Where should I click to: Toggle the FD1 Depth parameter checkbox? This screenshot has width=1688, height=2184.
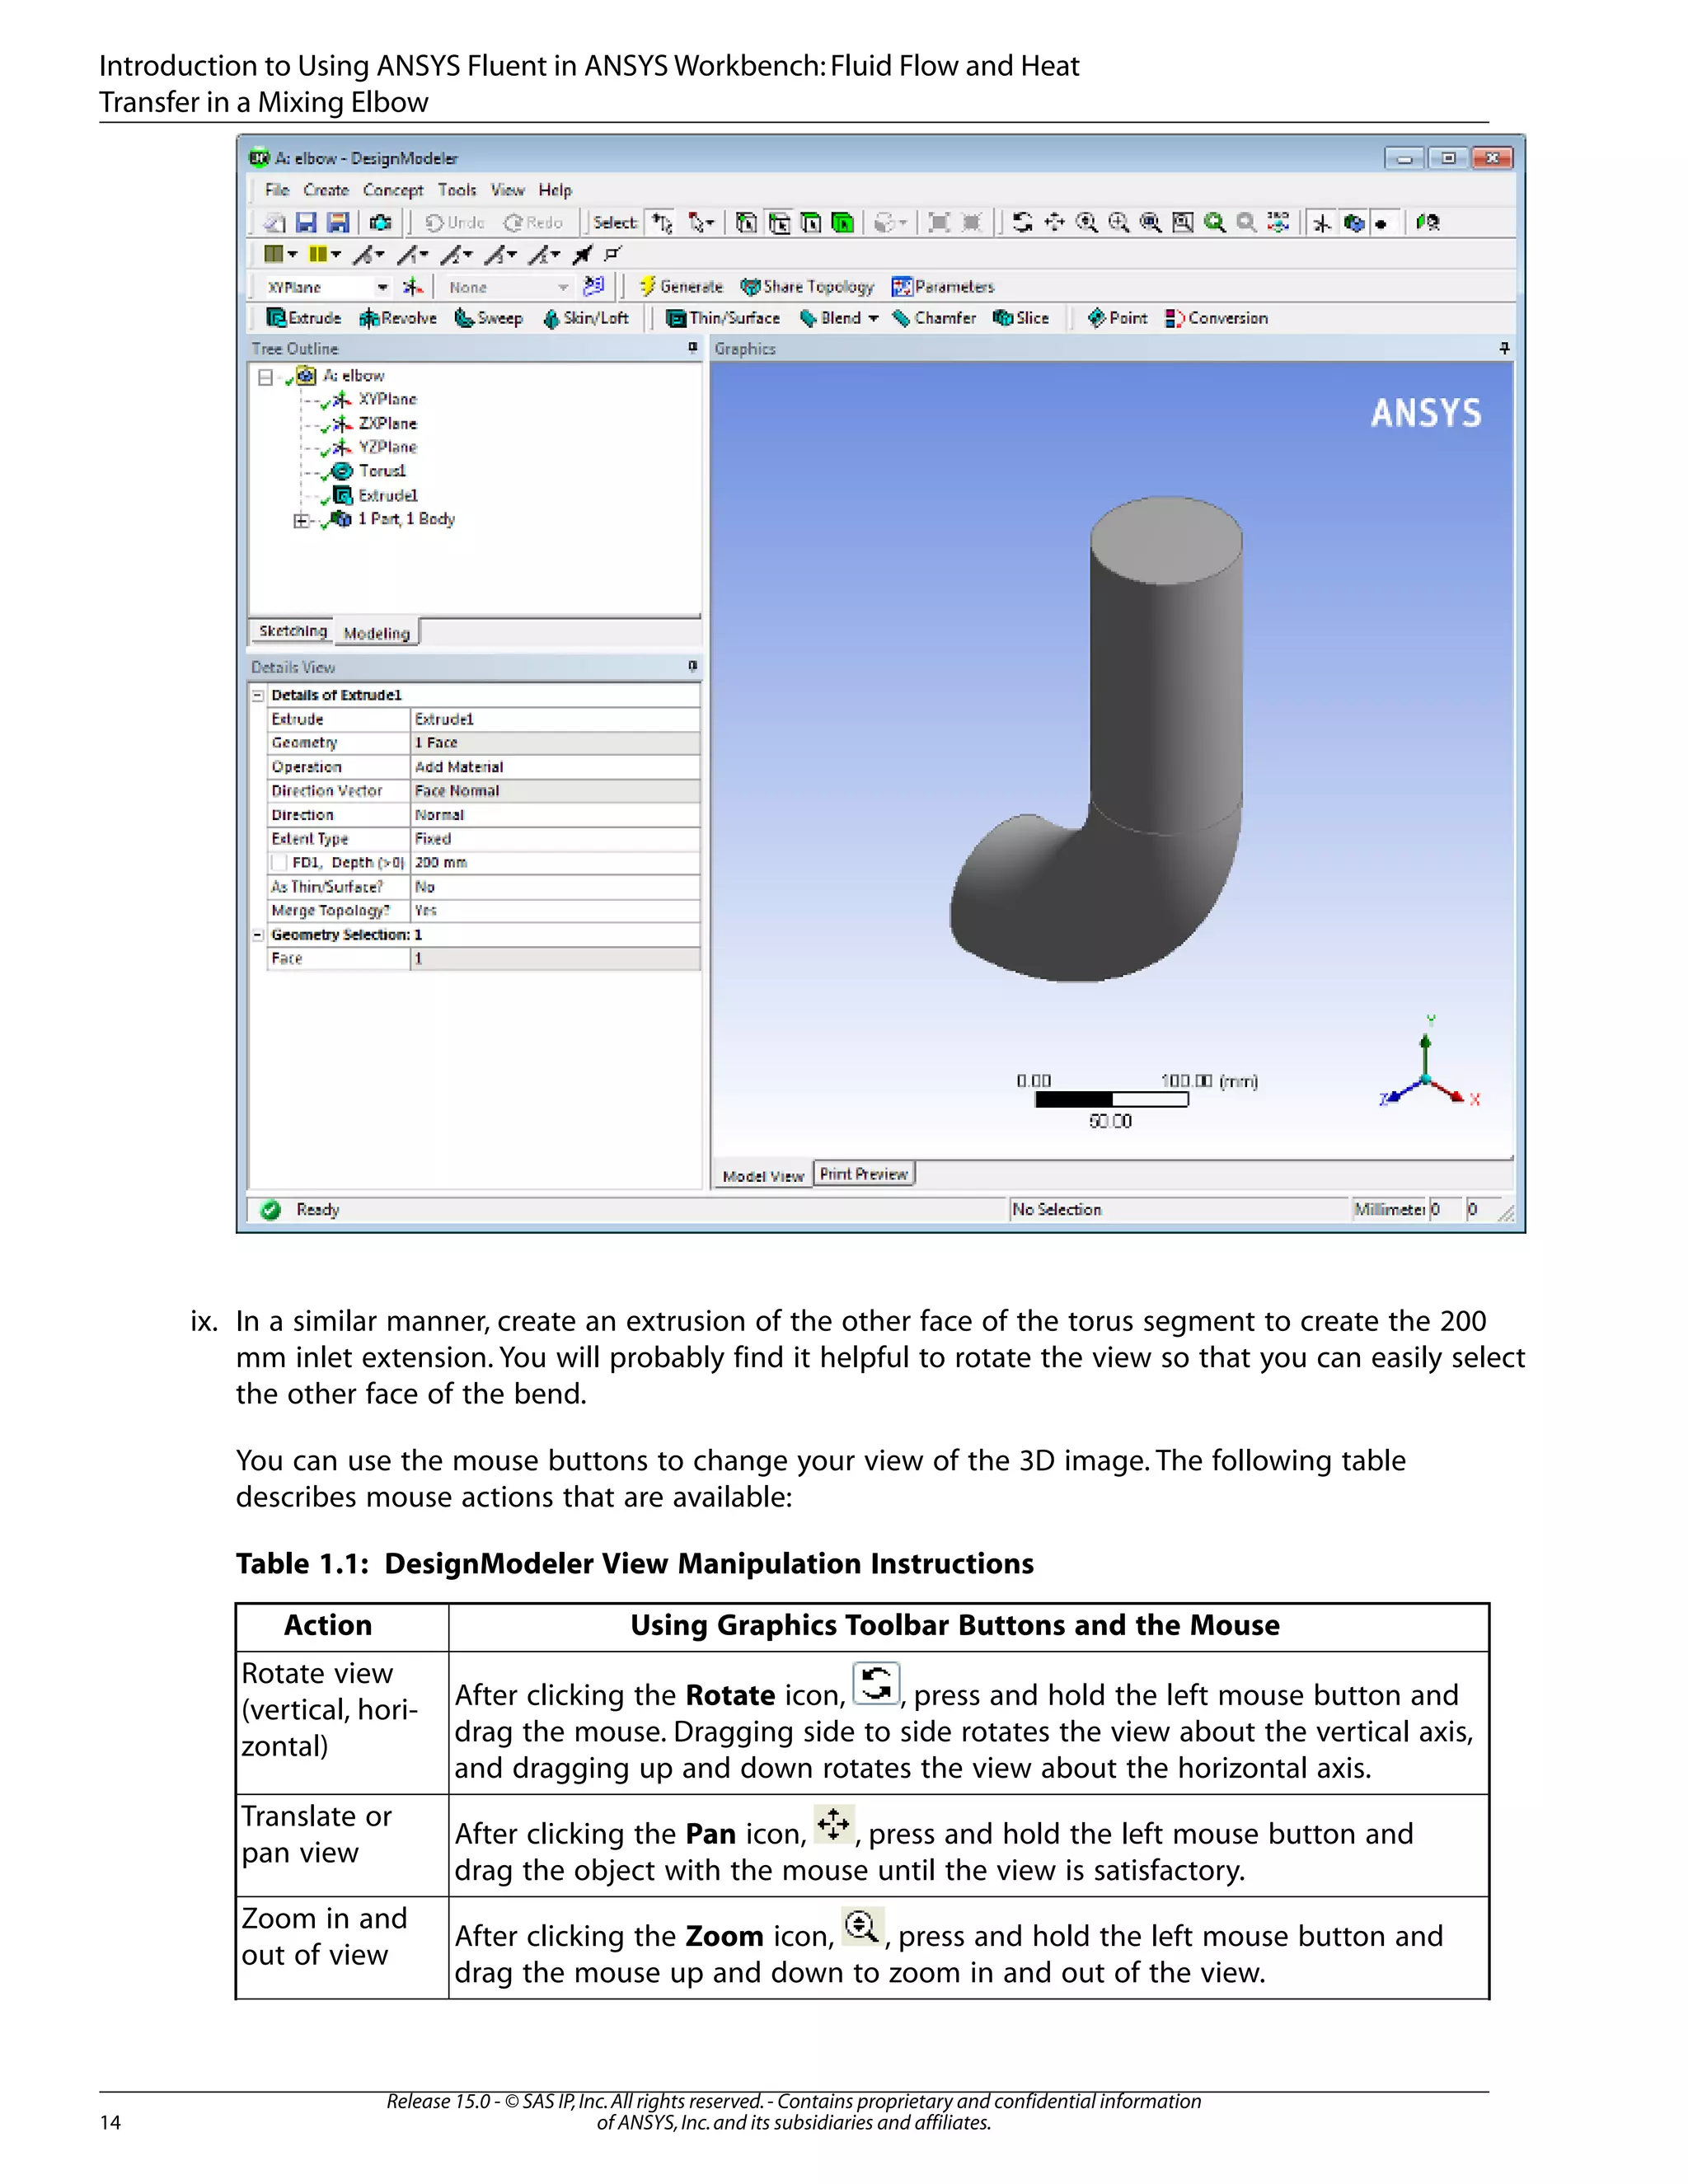click(x=279, y=862)
